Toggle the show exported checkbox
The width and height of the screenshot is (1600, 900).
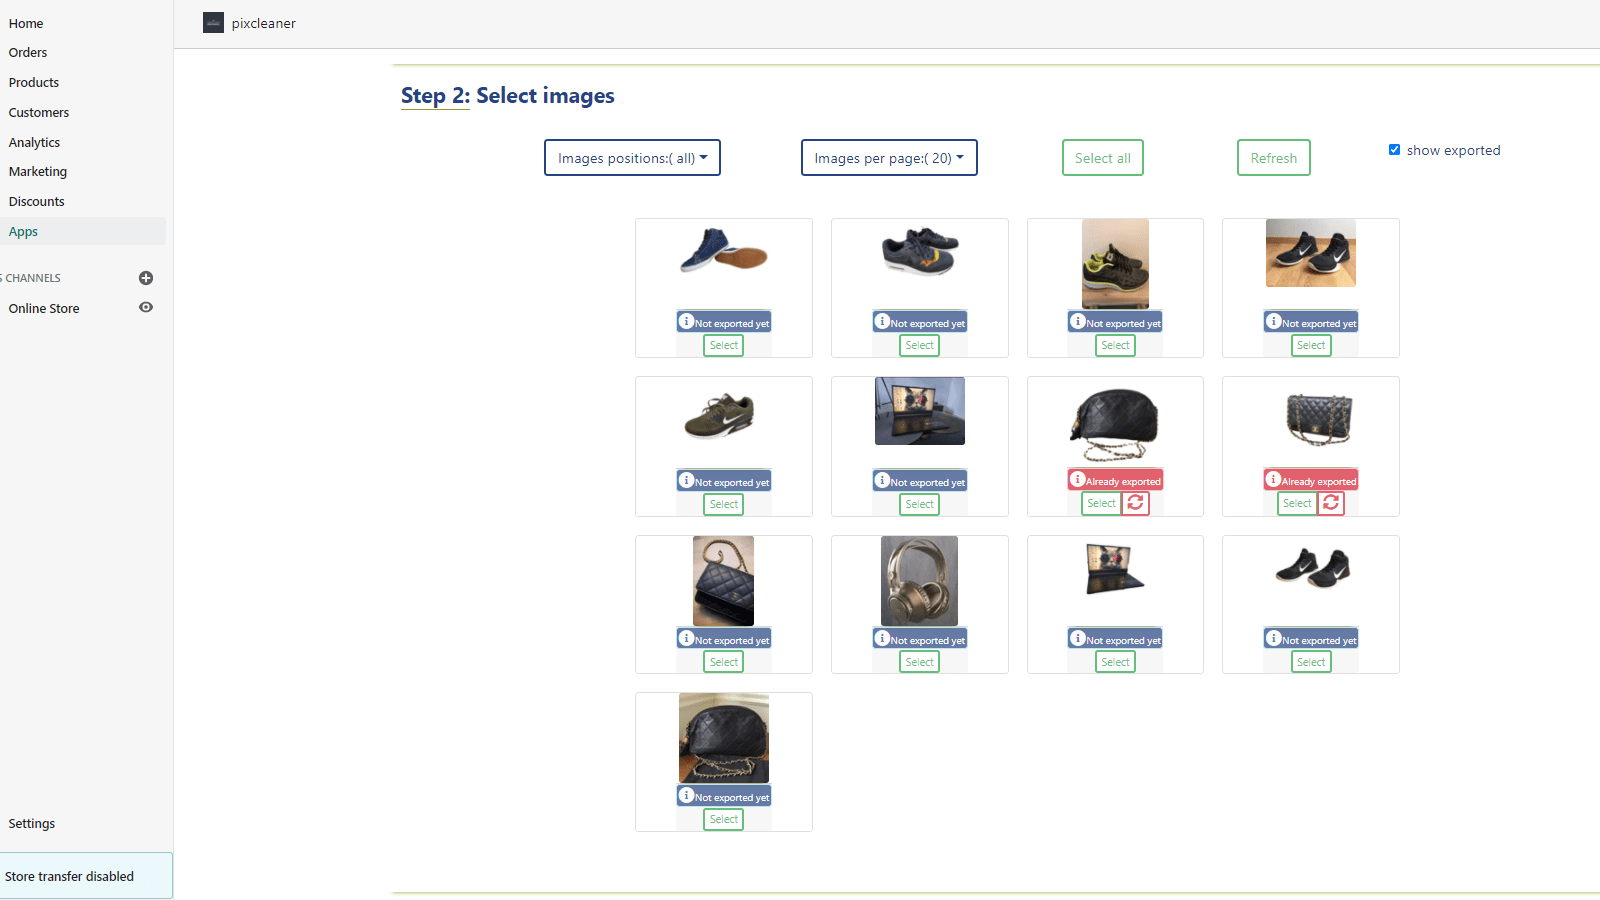(x=1394, y=150)
